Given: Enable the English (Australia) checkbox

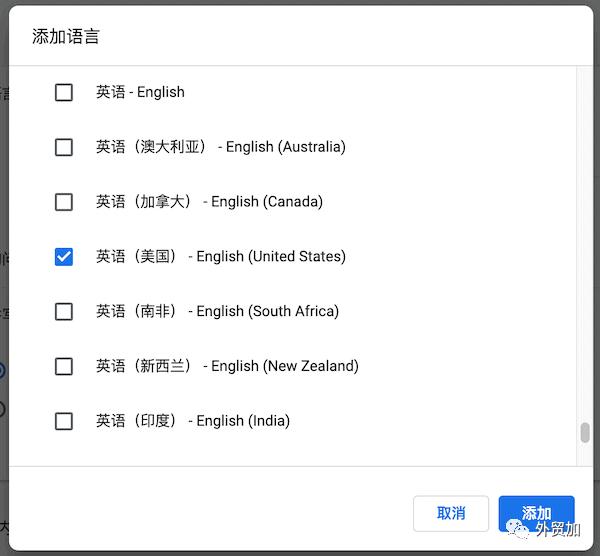Looking at the screenshot, I should [64, 147].
